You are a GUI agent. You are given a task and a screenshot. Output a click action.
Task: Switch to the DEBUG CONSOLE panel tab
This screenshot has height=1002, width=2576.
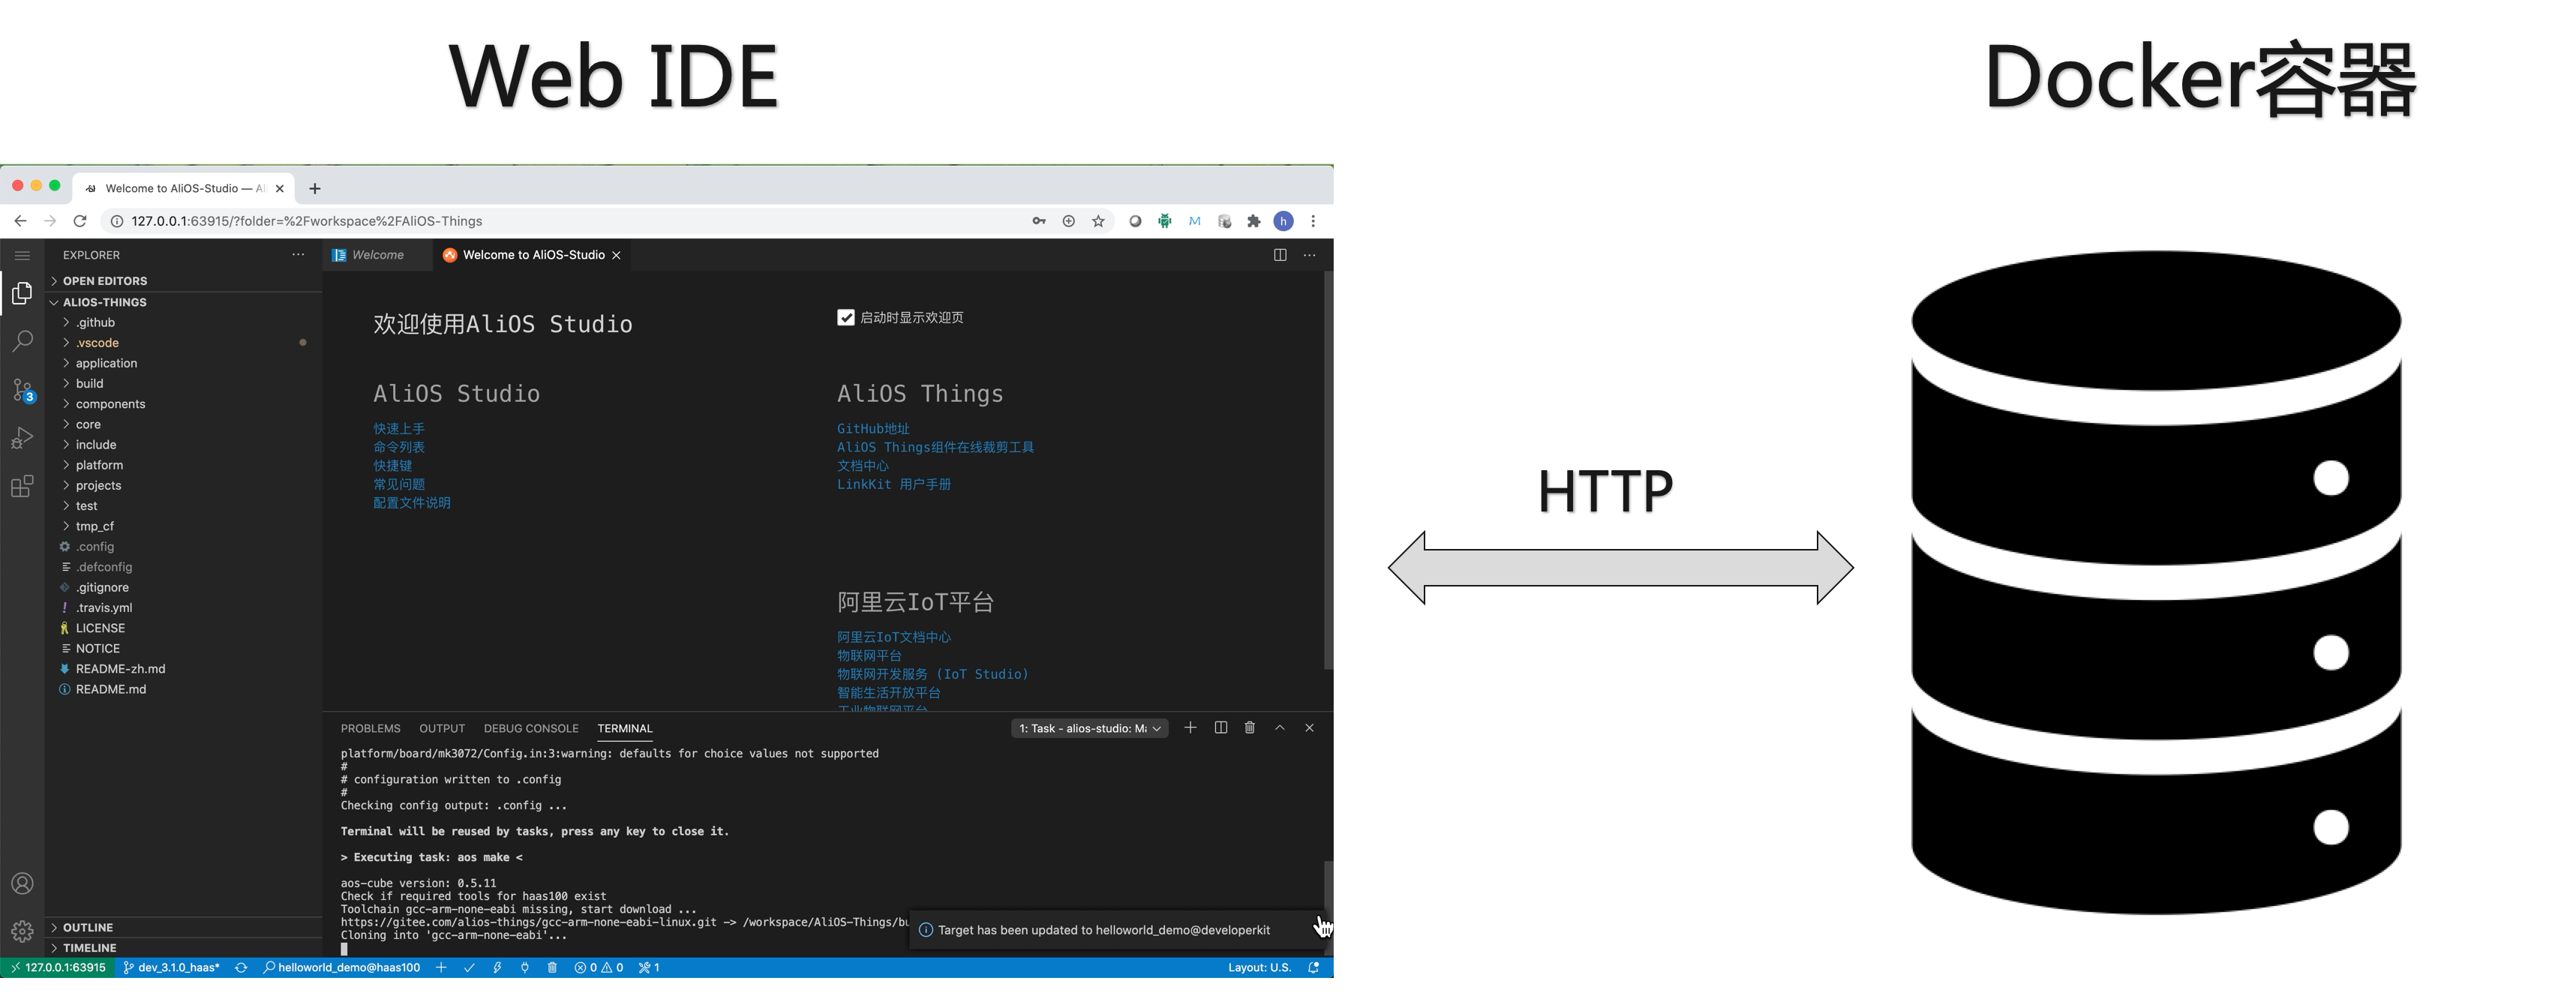pyautogui.click(x=531, y=729)
